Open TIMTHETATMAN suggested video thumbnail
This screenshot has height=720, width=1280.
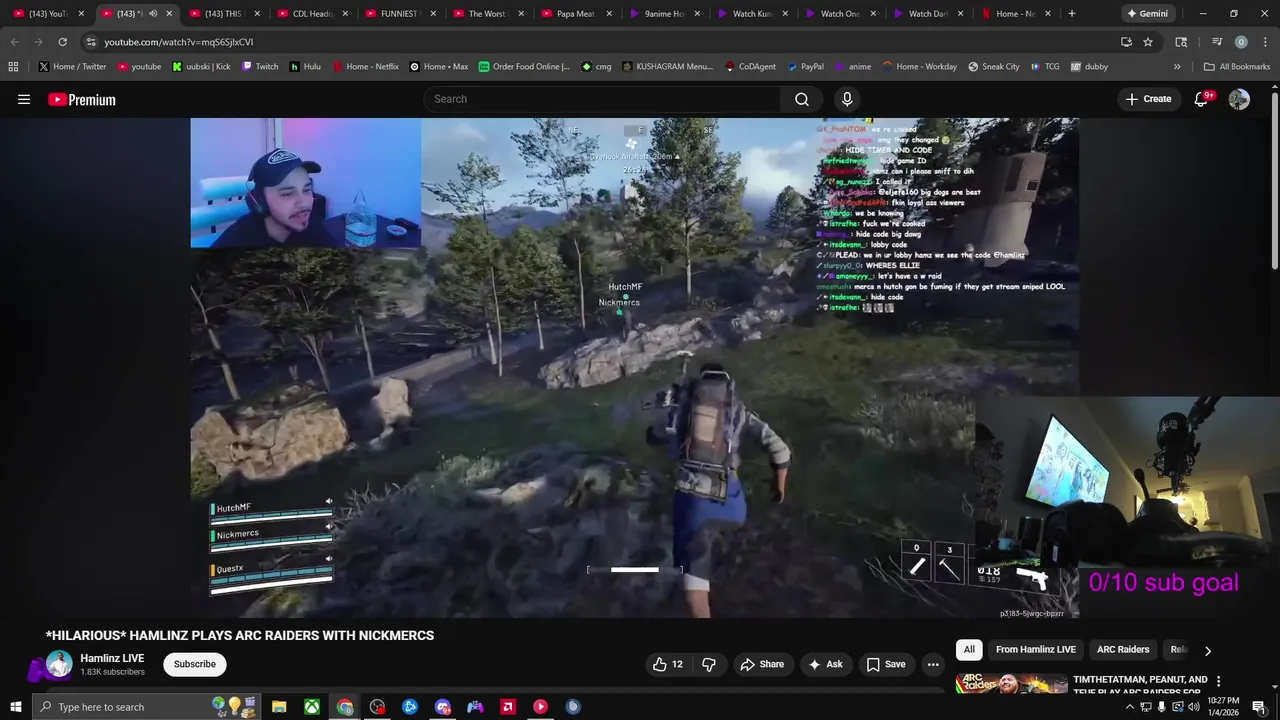(1012, 684)
